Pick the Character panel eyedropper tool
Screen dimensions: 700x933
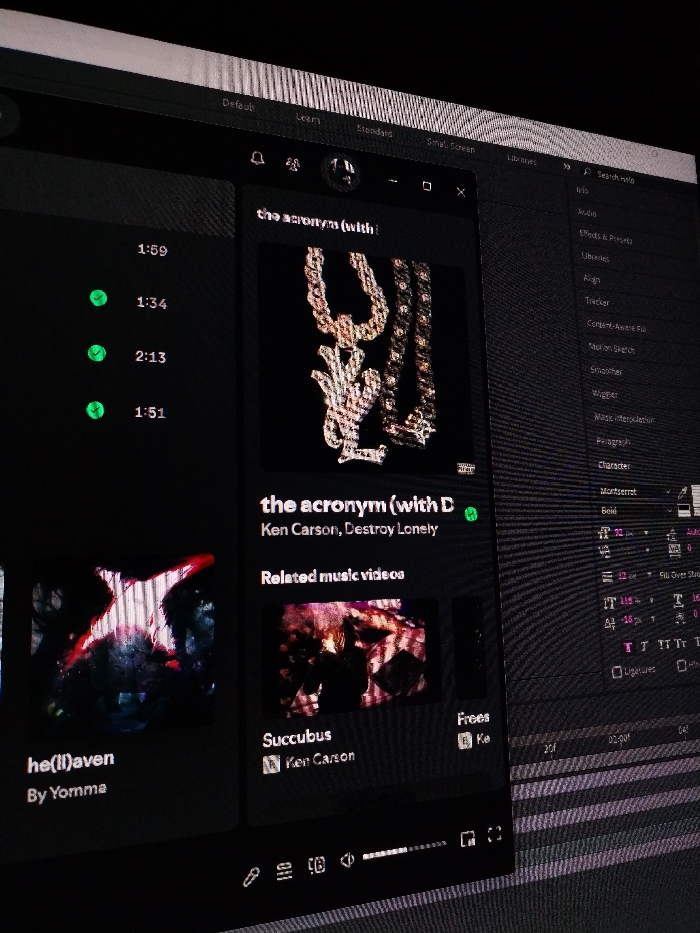pyautogui.click(x=682, y=492)
